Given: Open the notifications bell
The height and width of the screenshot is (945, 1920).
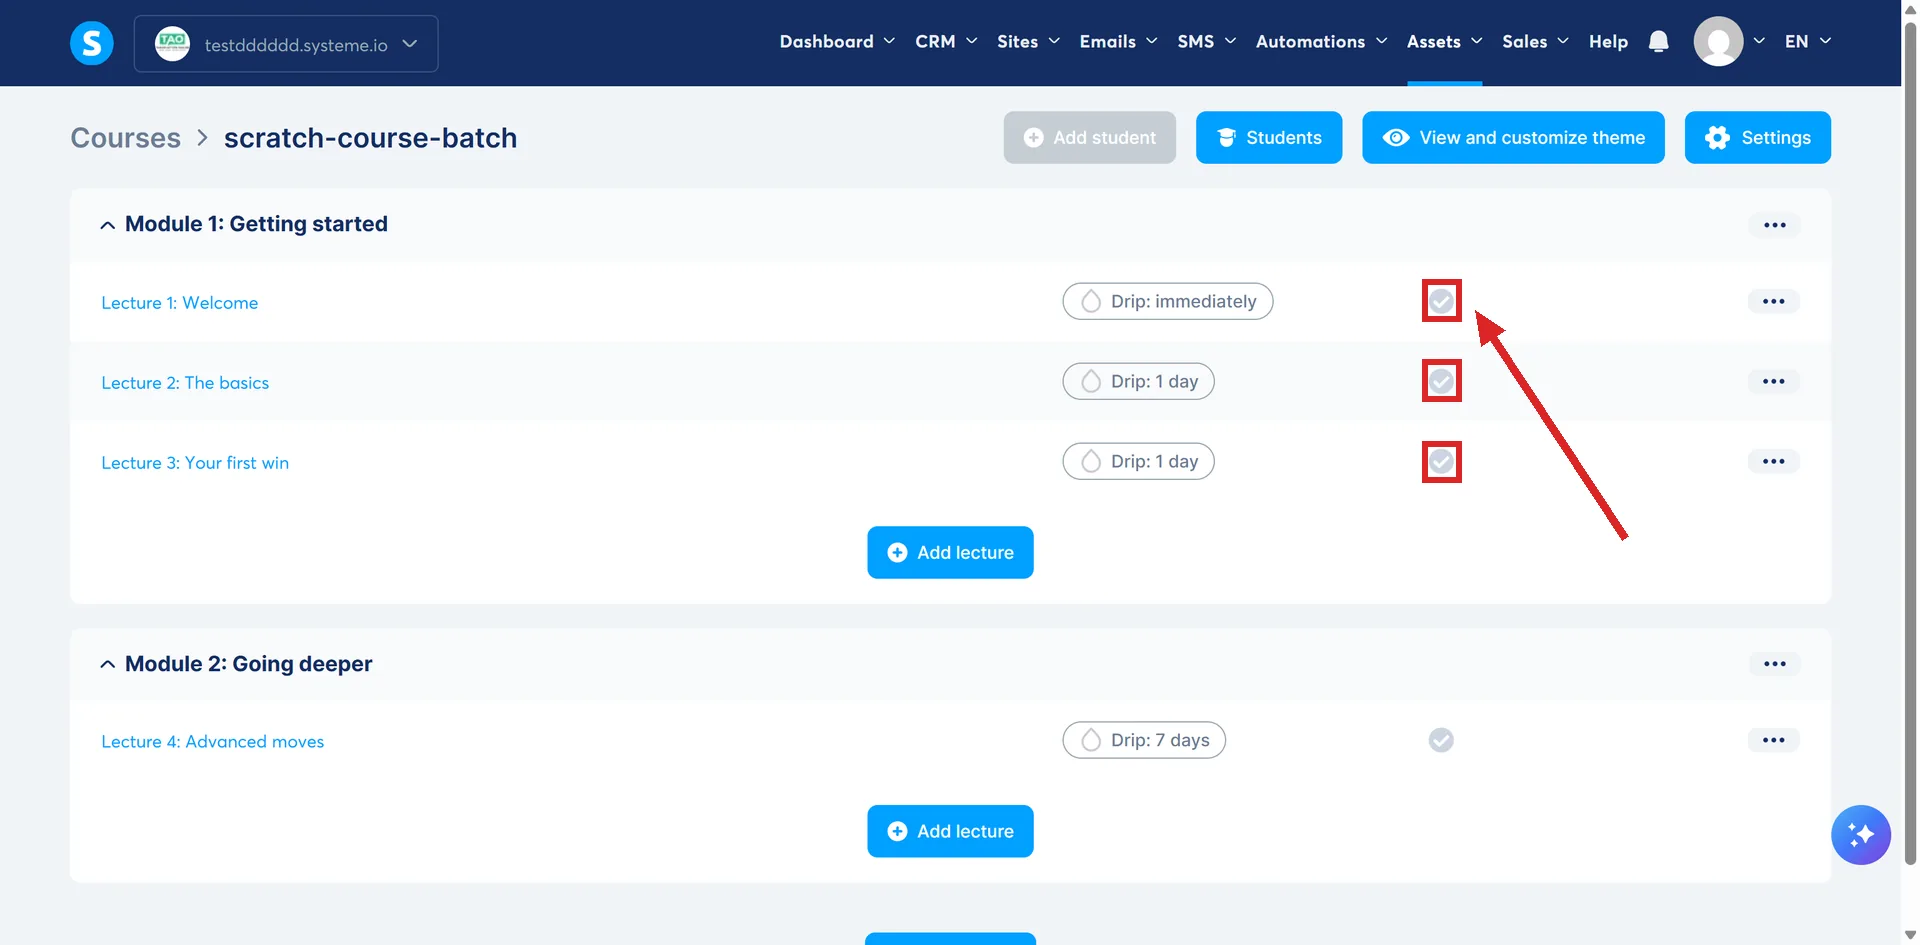Looking at the screenshot, I should coord(1658,41).
